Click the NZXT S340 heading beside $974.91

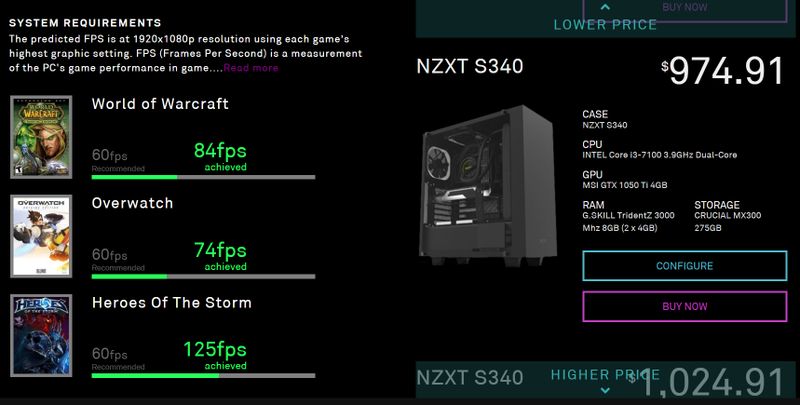click(x=470, y=66)
